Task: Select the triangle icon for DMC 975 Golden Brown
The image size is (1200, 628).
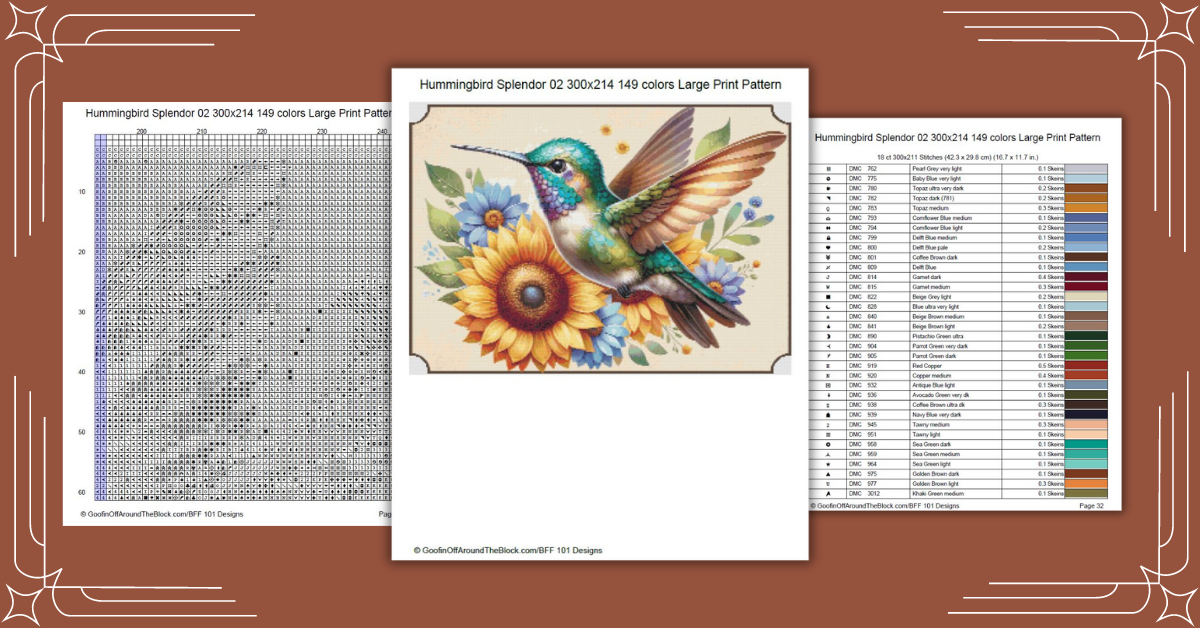Action: (828, 474)
